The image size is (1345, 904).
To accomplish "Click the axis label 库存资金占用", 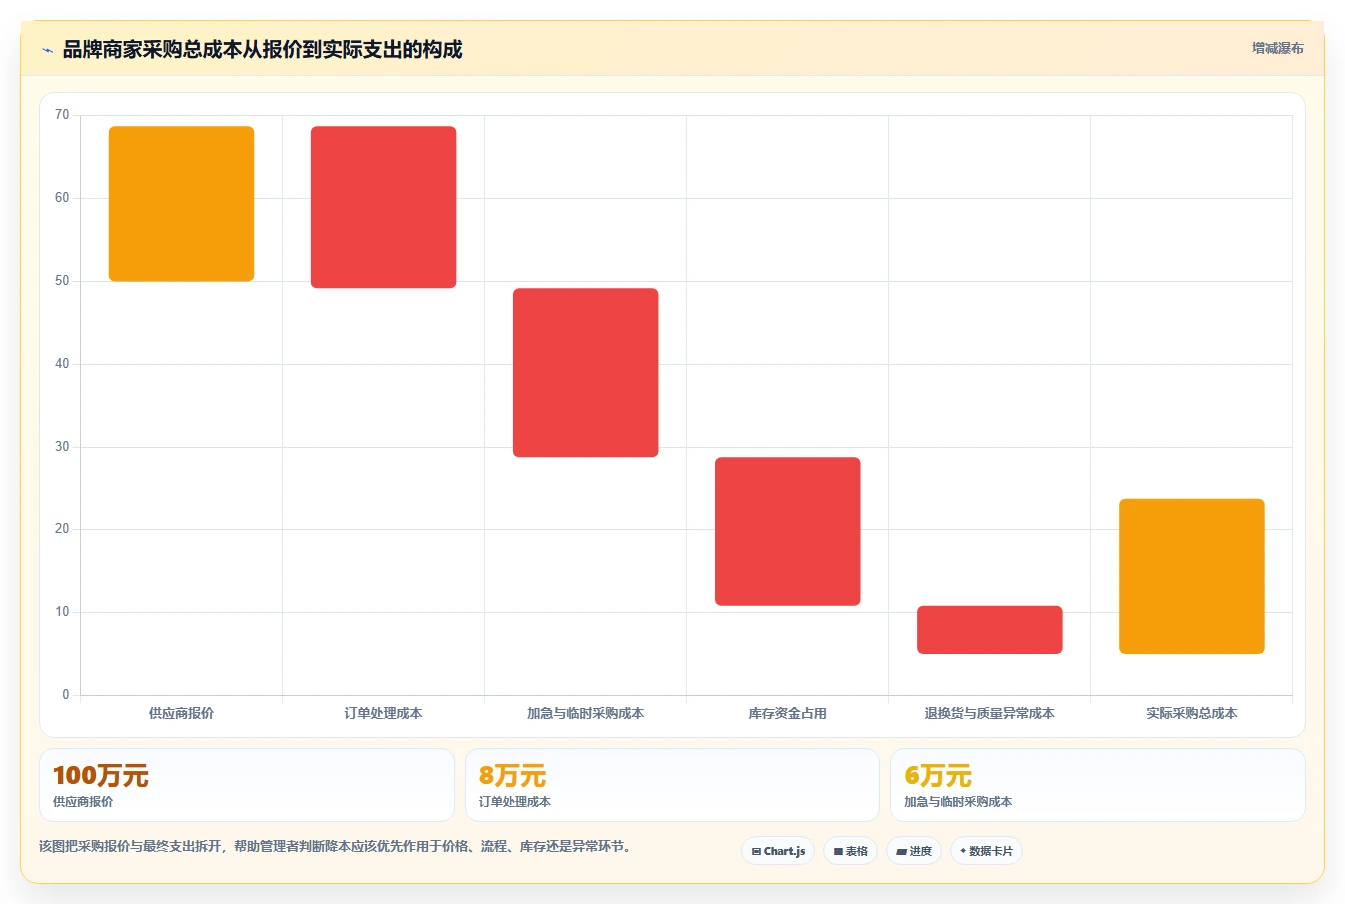I will pyautogui.click(x=788, y=713).
